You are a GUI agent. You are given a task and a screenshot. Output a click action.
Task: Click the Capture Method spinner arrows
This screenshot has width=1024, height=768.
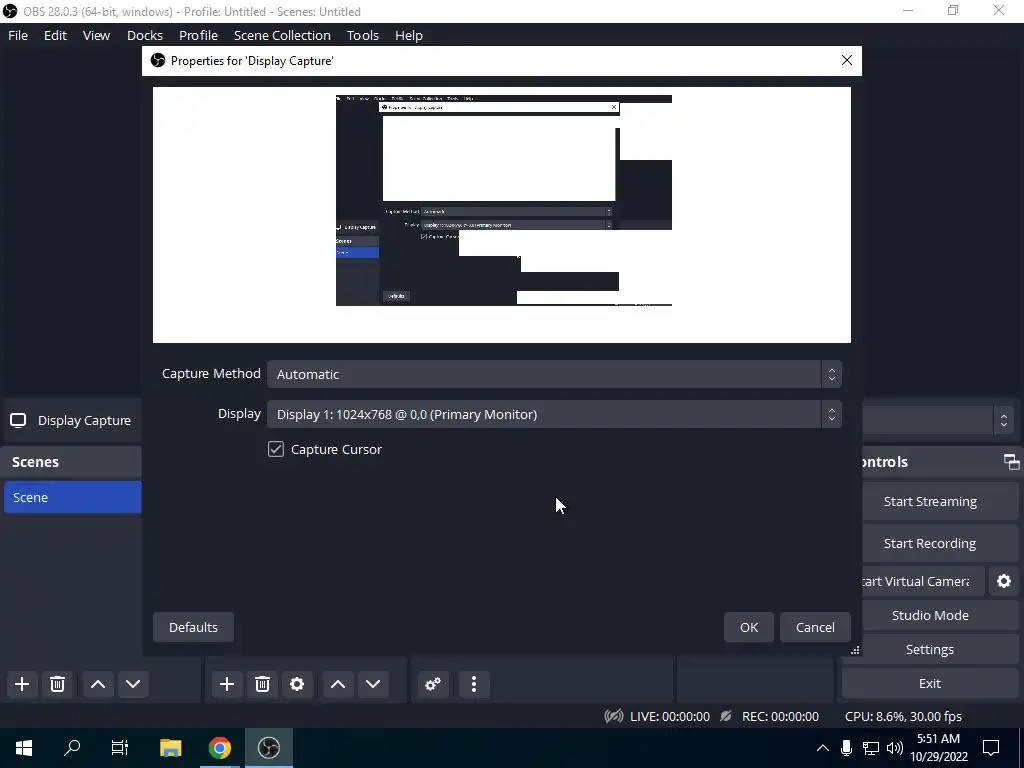pos(831,374)
